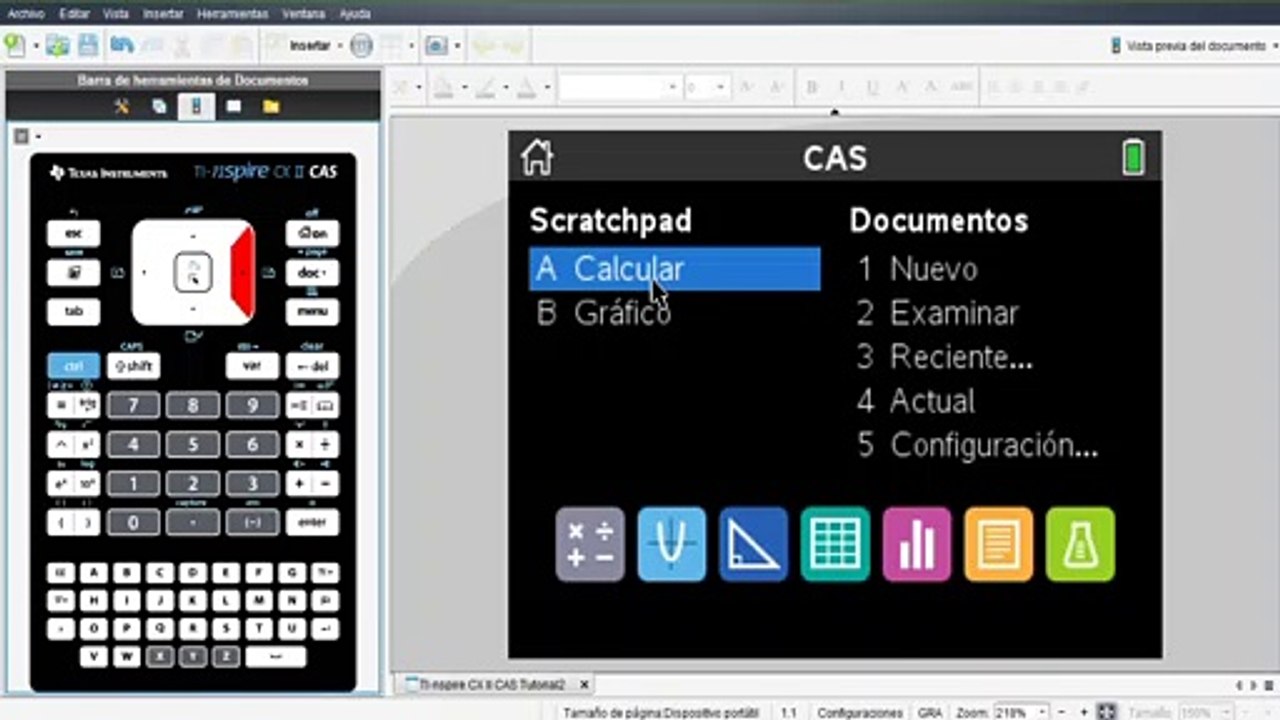The image size is (1280, 720).
Task: Open the Utilities panel icon
Action: click(x=233, y=106)
